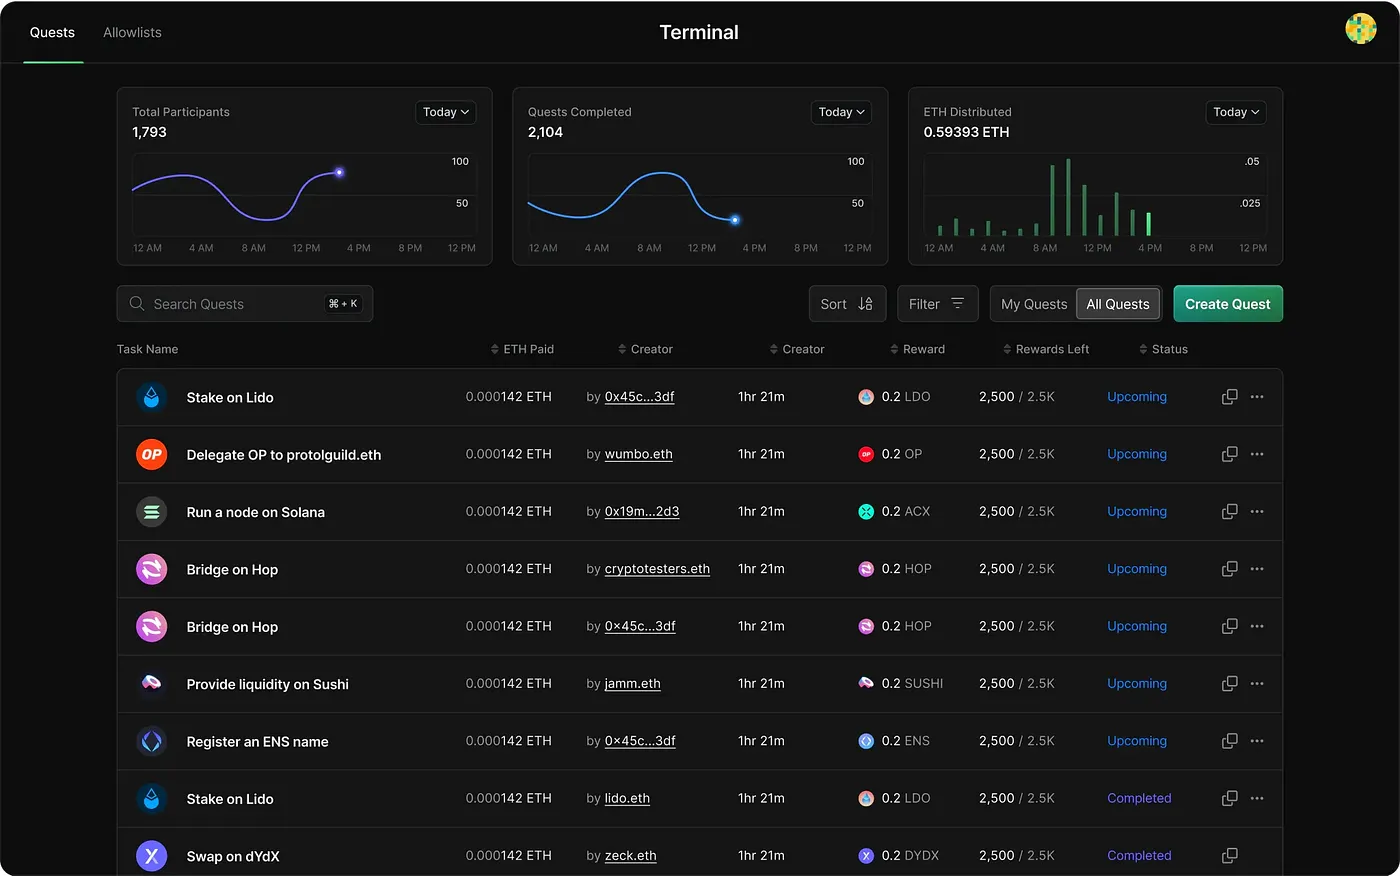This screenshot has height=876, width=1400.
Task: Click the Sushi logo beside Provide liquidity task
Action: pos(151,684)
